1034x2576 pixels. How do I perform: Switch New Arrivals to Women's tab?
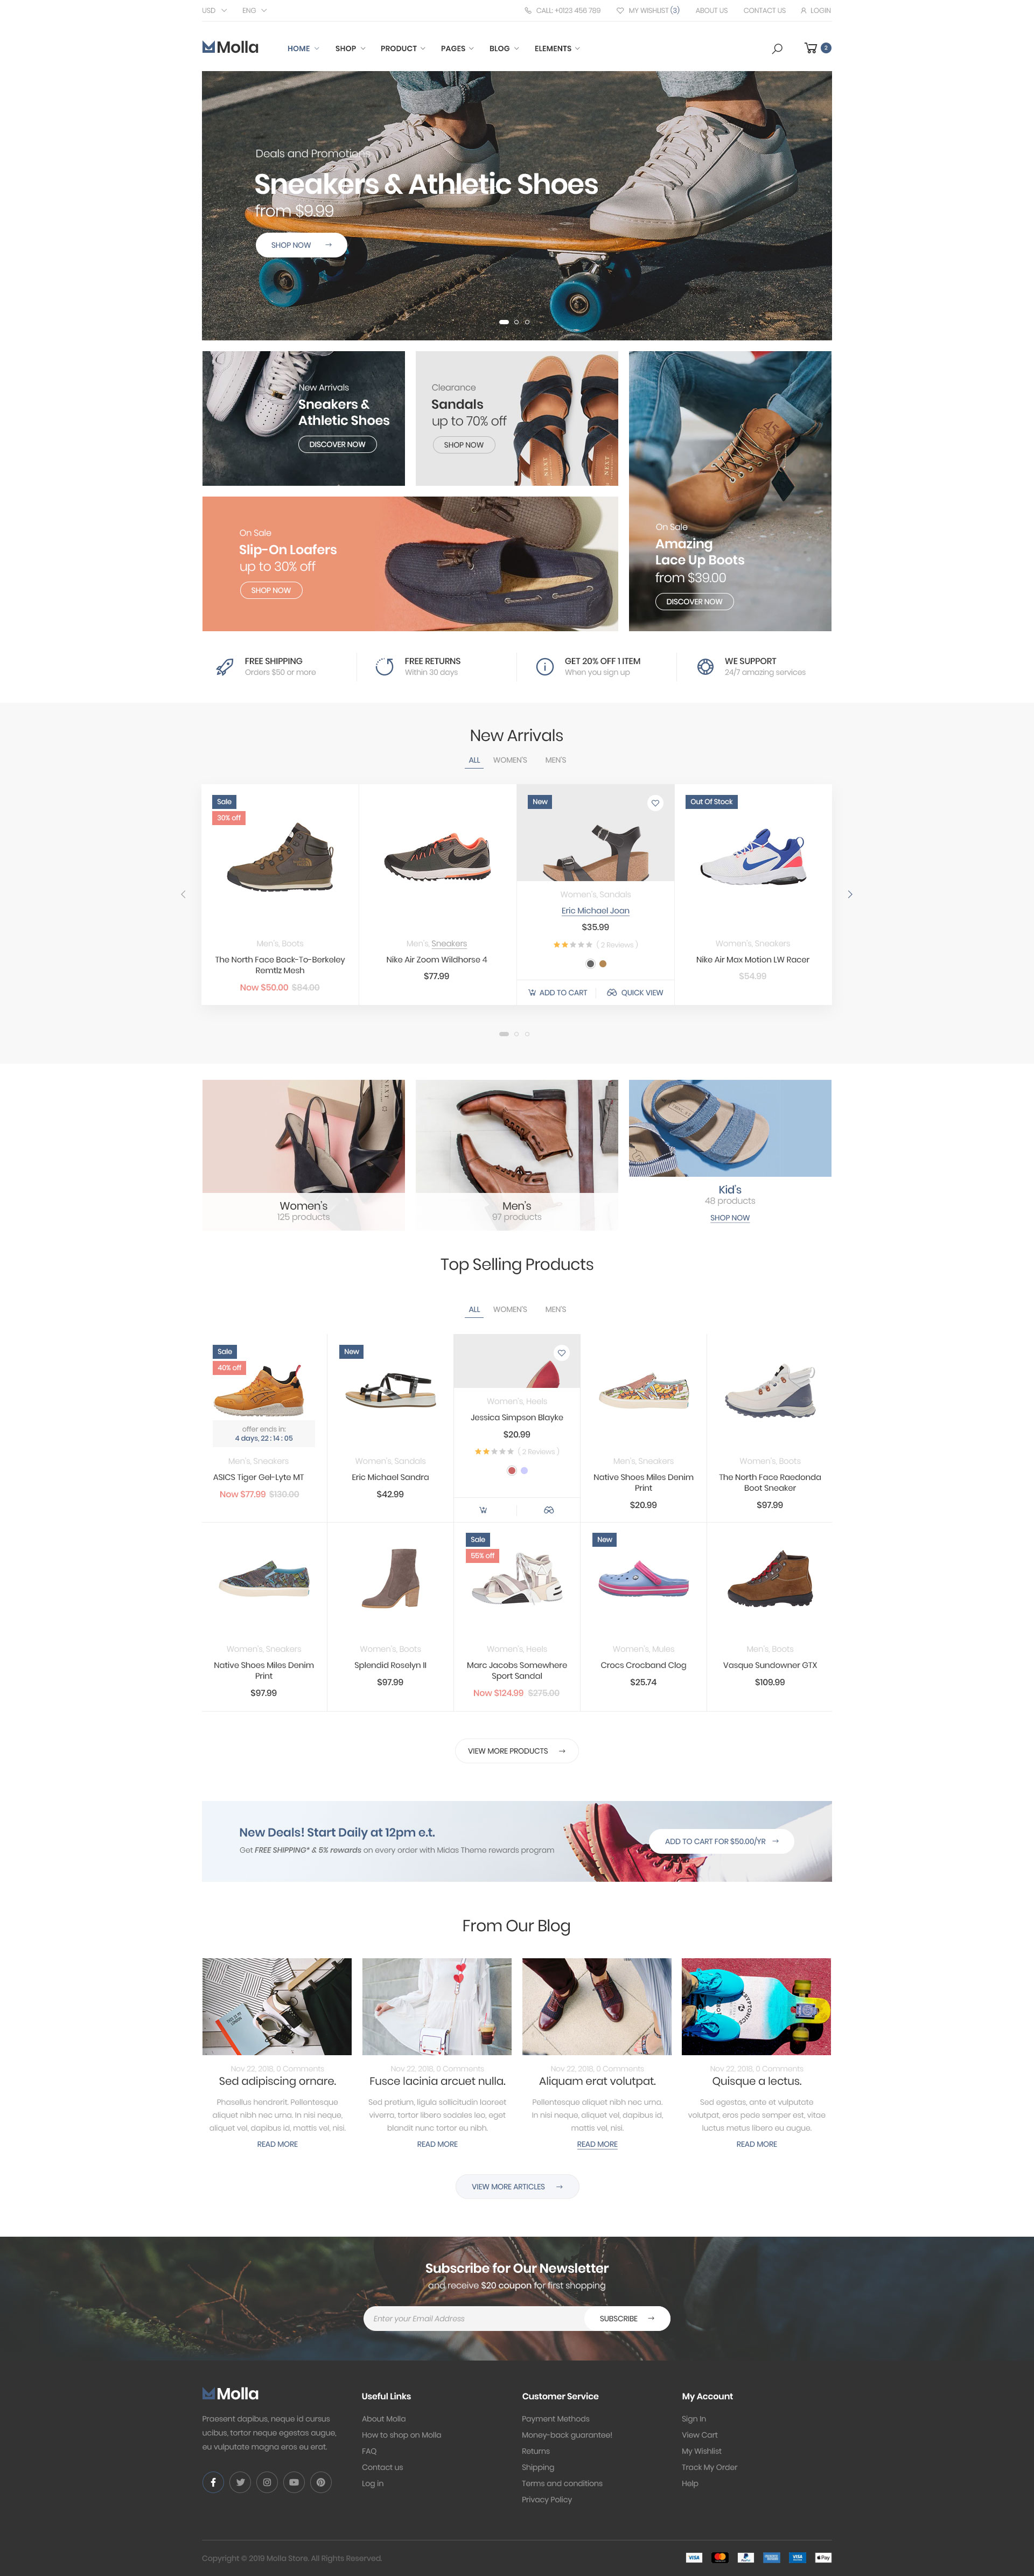(510, 760)
